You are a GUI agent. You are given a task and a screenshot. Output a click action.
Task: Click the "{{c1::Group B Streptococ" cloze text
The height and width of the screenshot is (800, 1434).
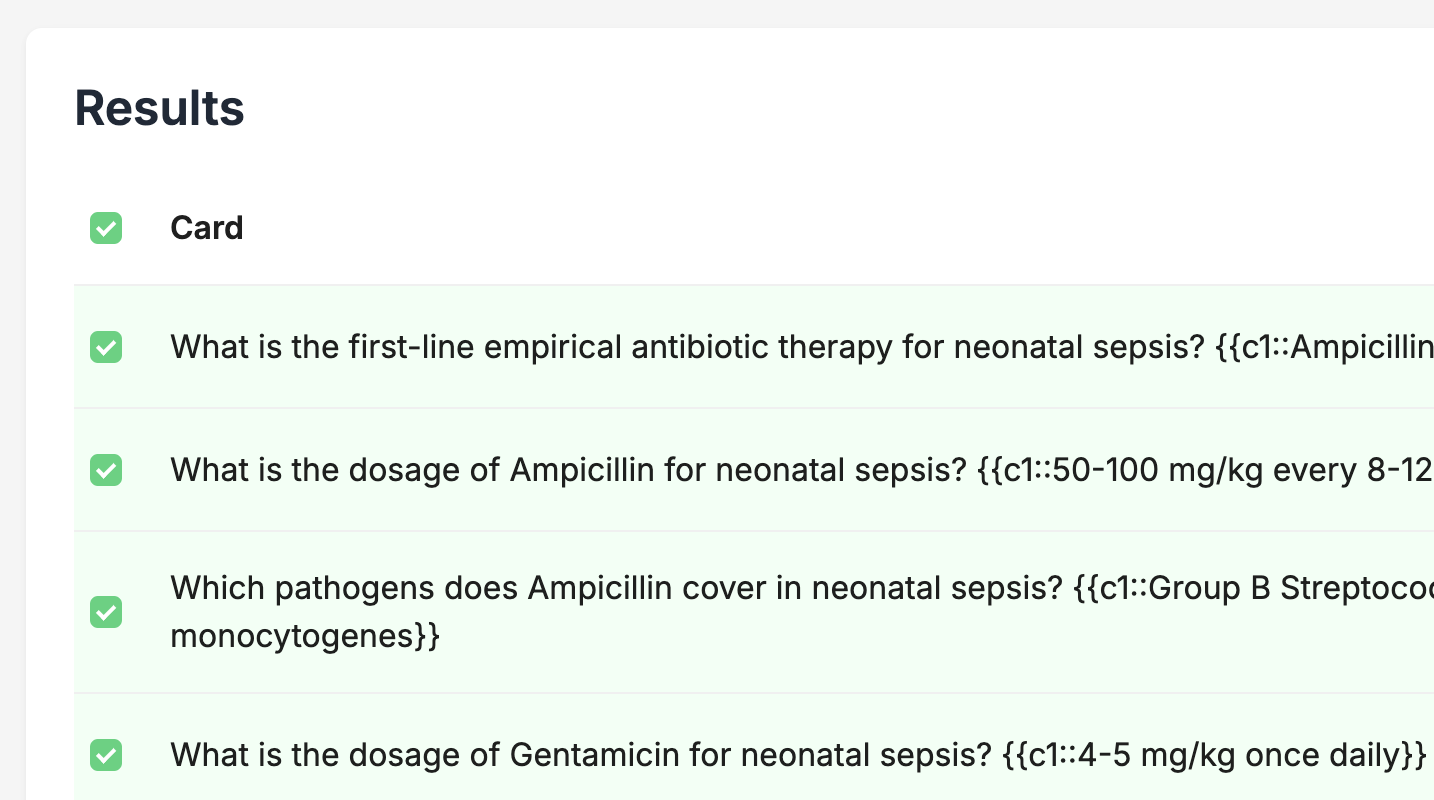1253,588
